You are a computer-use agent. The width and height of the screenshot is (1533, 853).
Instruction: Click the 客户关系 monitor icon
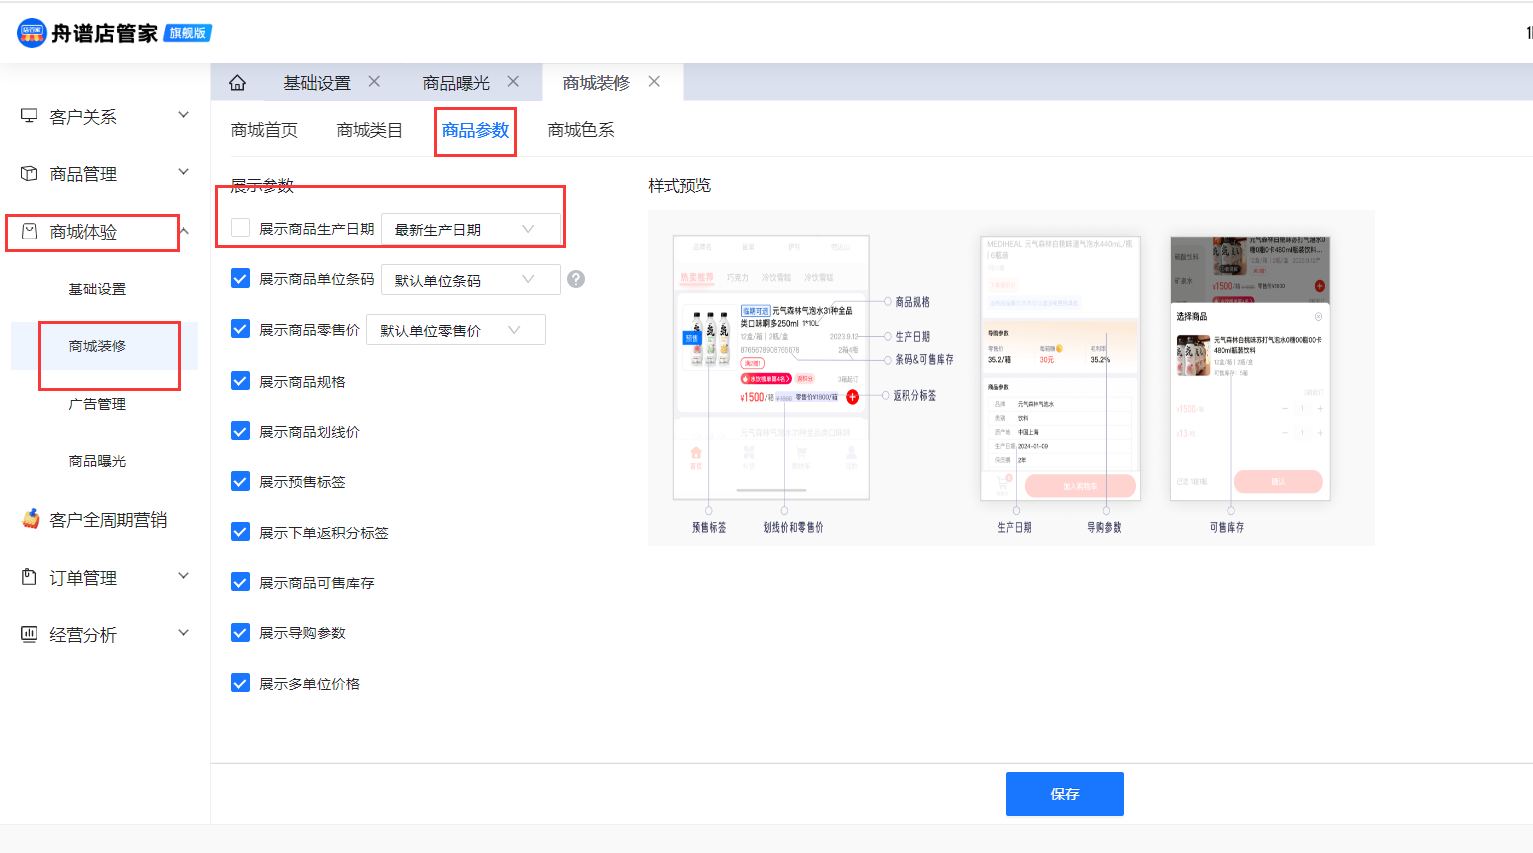click(29, 116)
